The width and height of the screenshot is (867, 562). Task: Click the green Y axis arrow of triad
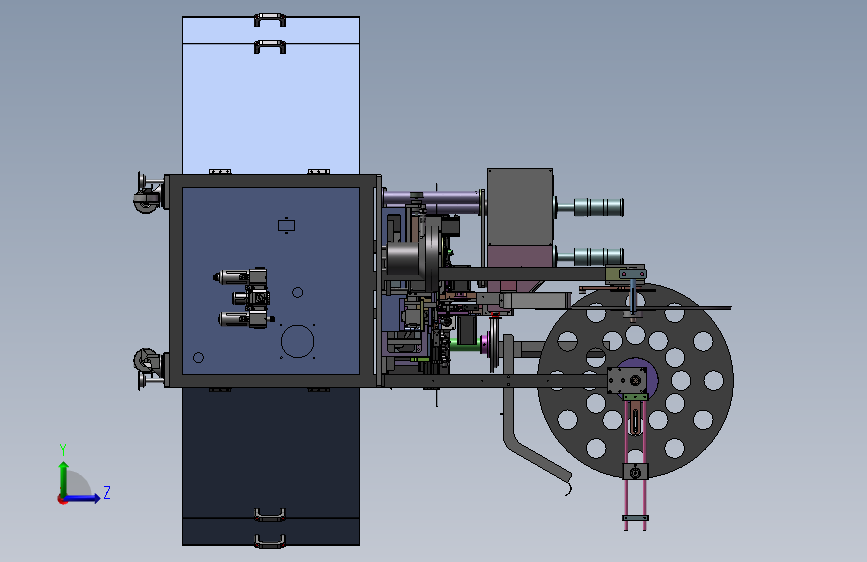[x=64, y=478]
